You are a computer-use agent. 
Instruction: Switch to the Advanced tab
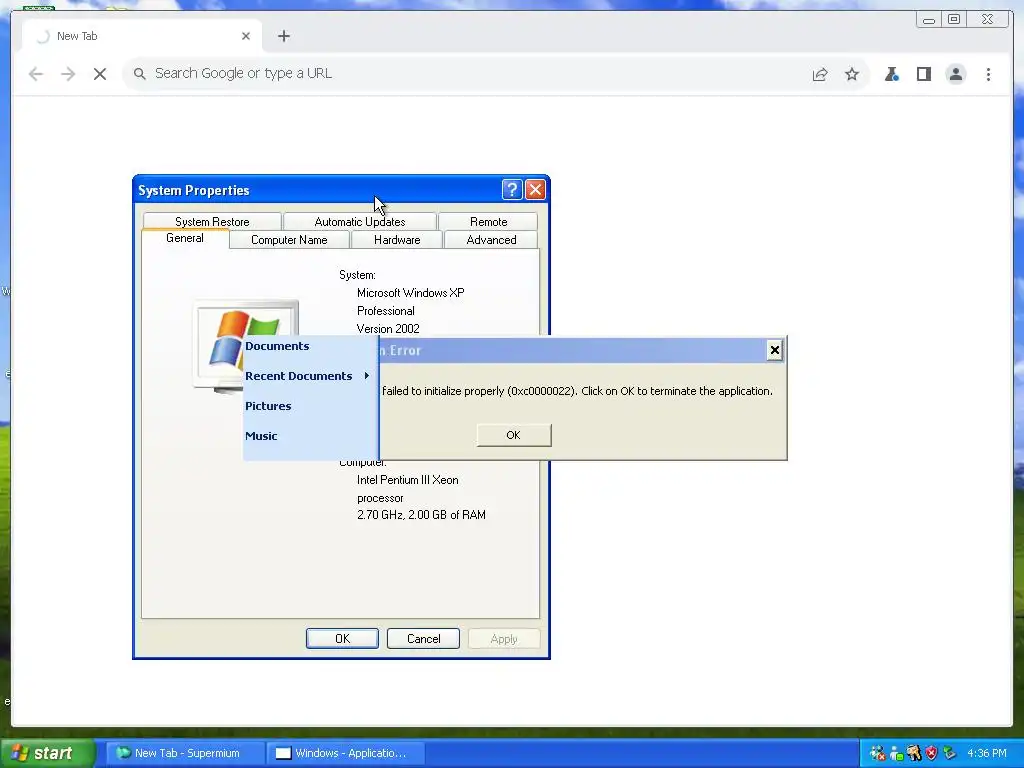tap(491, 240)
